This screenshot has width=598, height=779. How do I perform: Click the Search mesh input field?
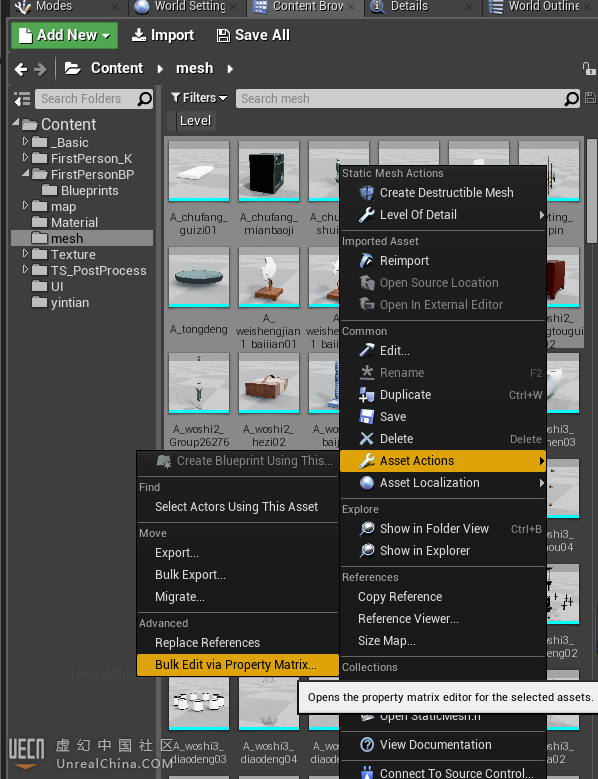(x=400, y=98)
